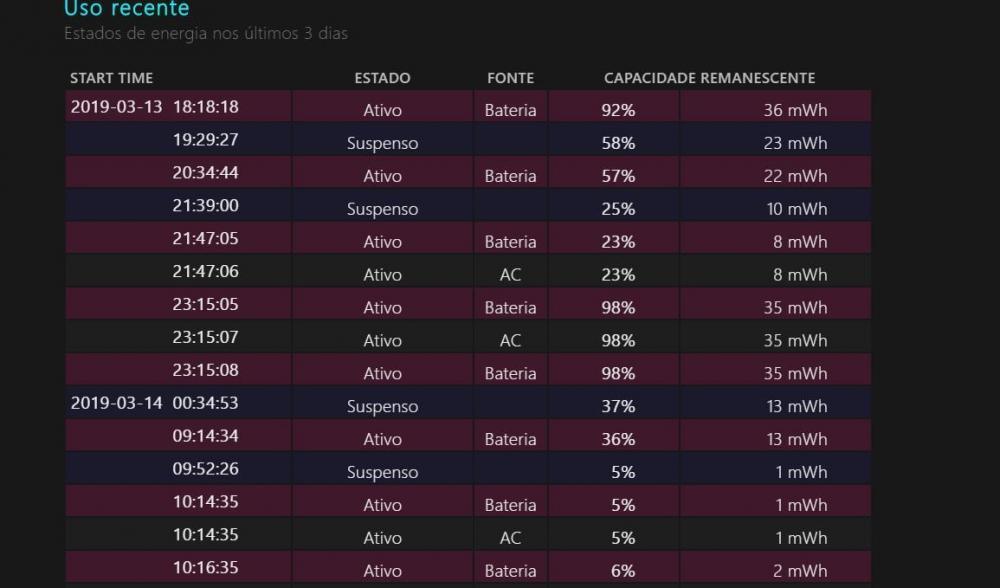Select the 19:29:27 start time entry
1000x588 pixels.
205,140
